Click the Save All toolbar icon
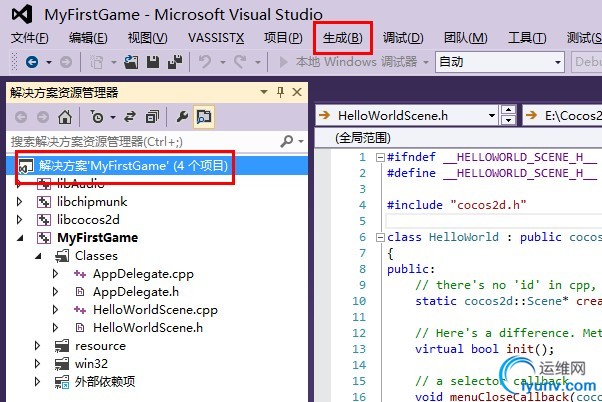 (175, 62)
